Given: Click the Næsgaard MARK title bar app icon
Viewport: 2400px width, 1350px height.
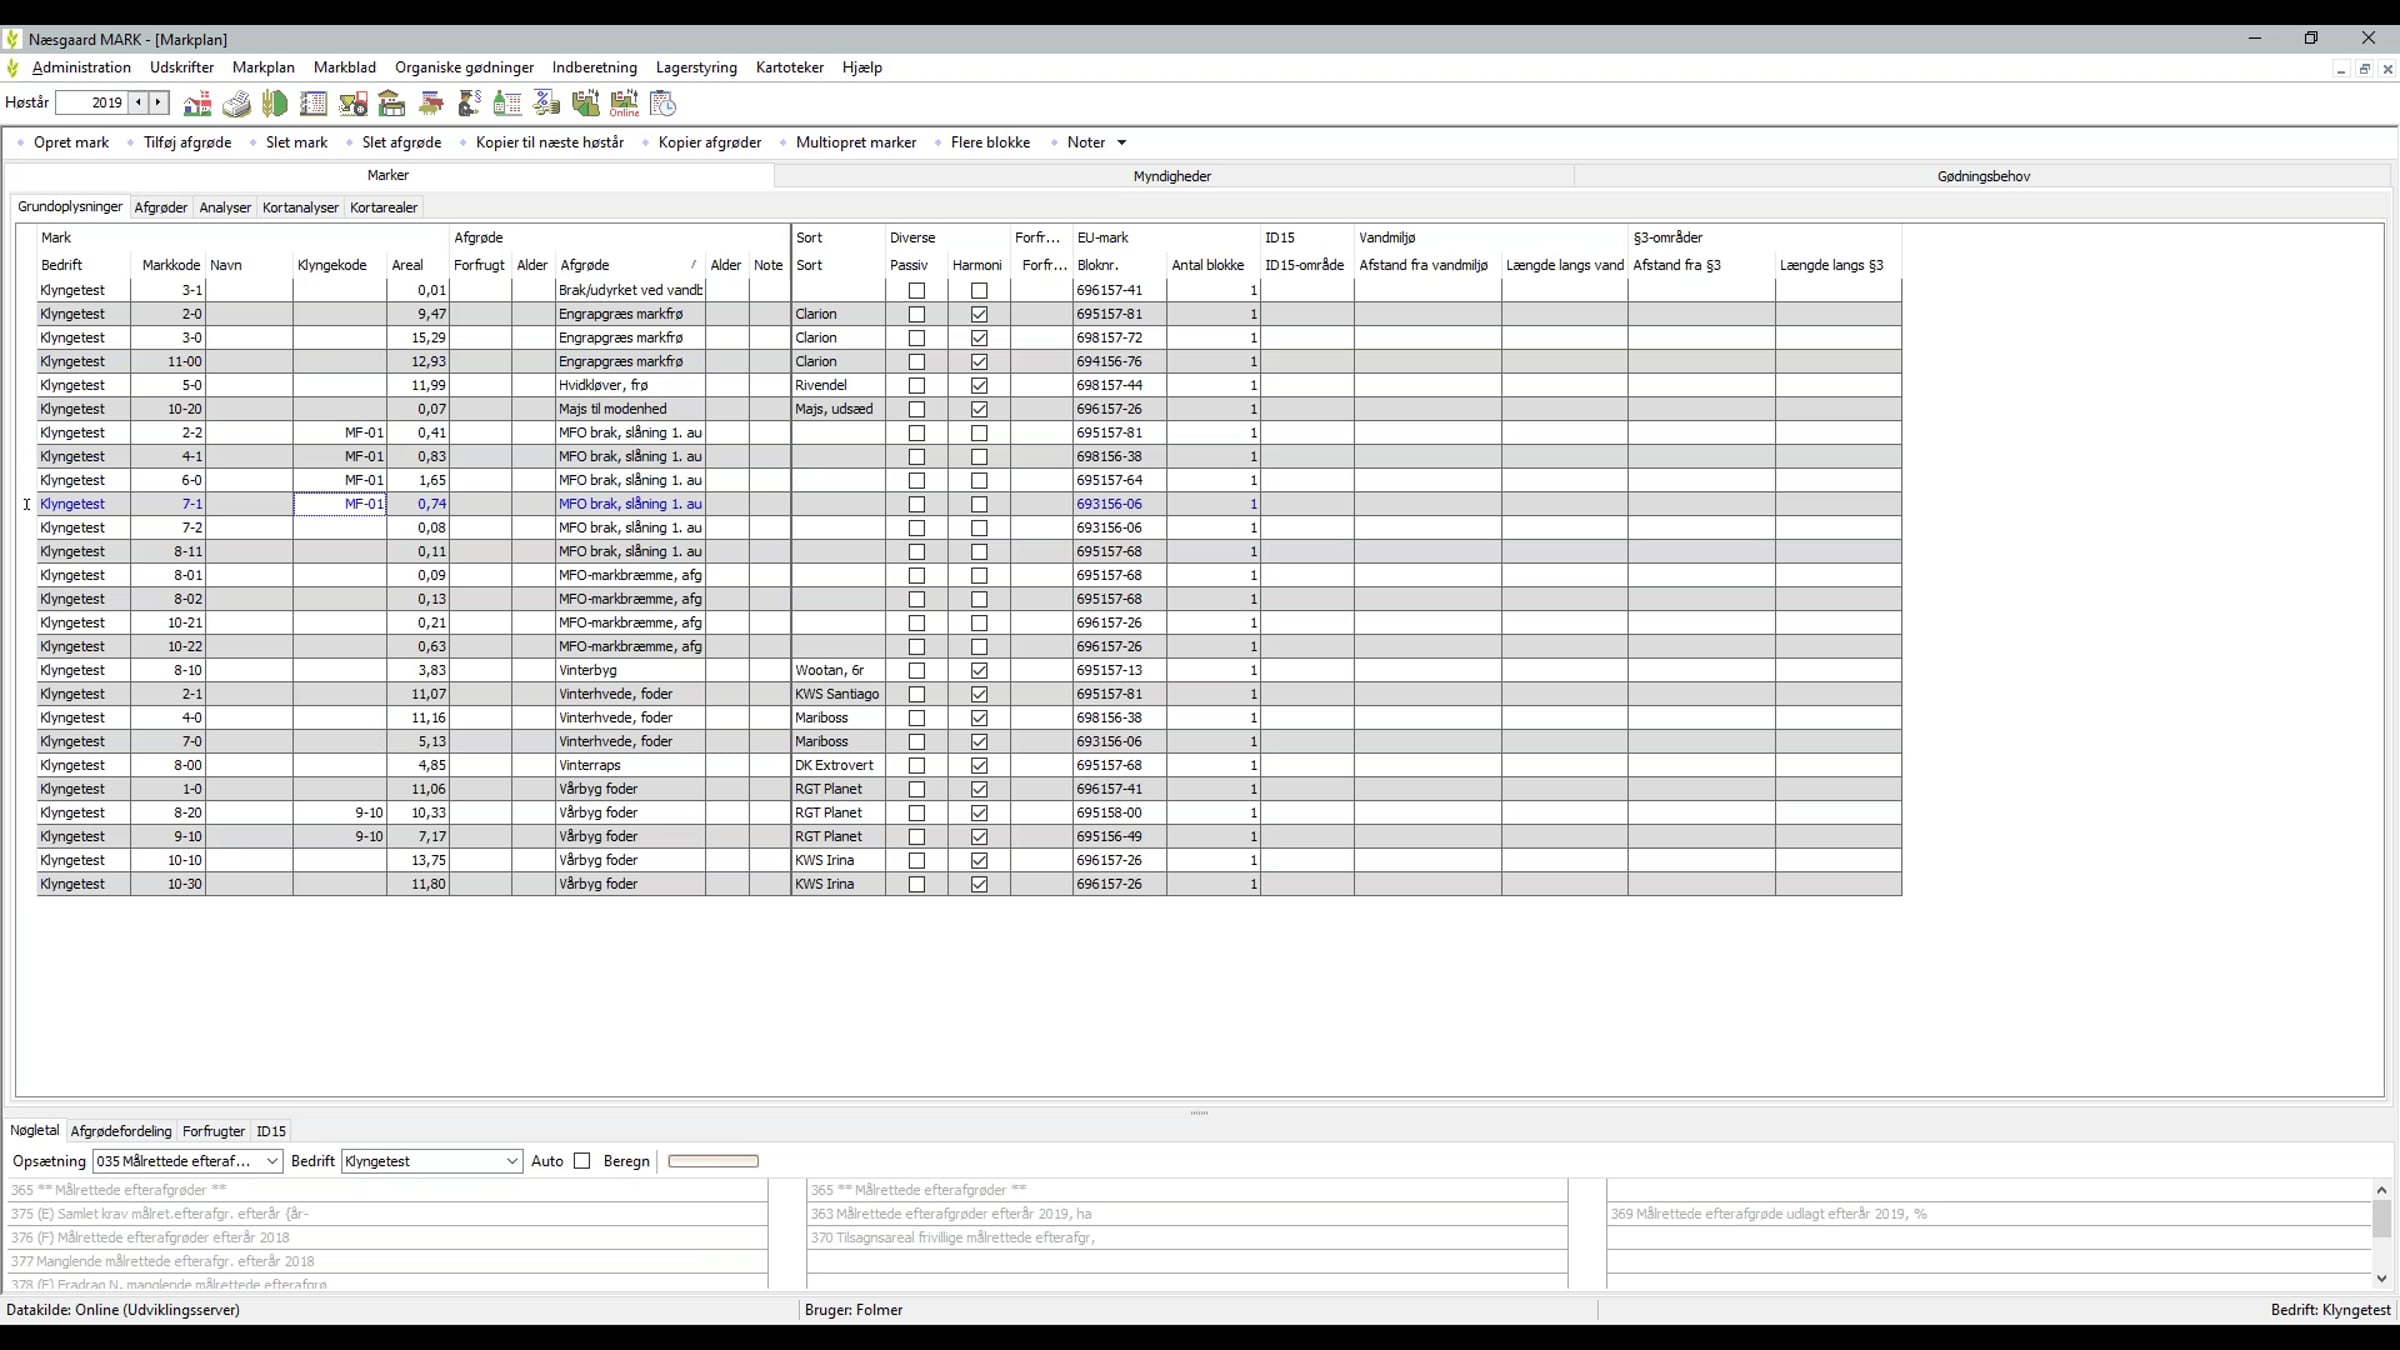Looking at the screenshot, I should coord(12,39).
